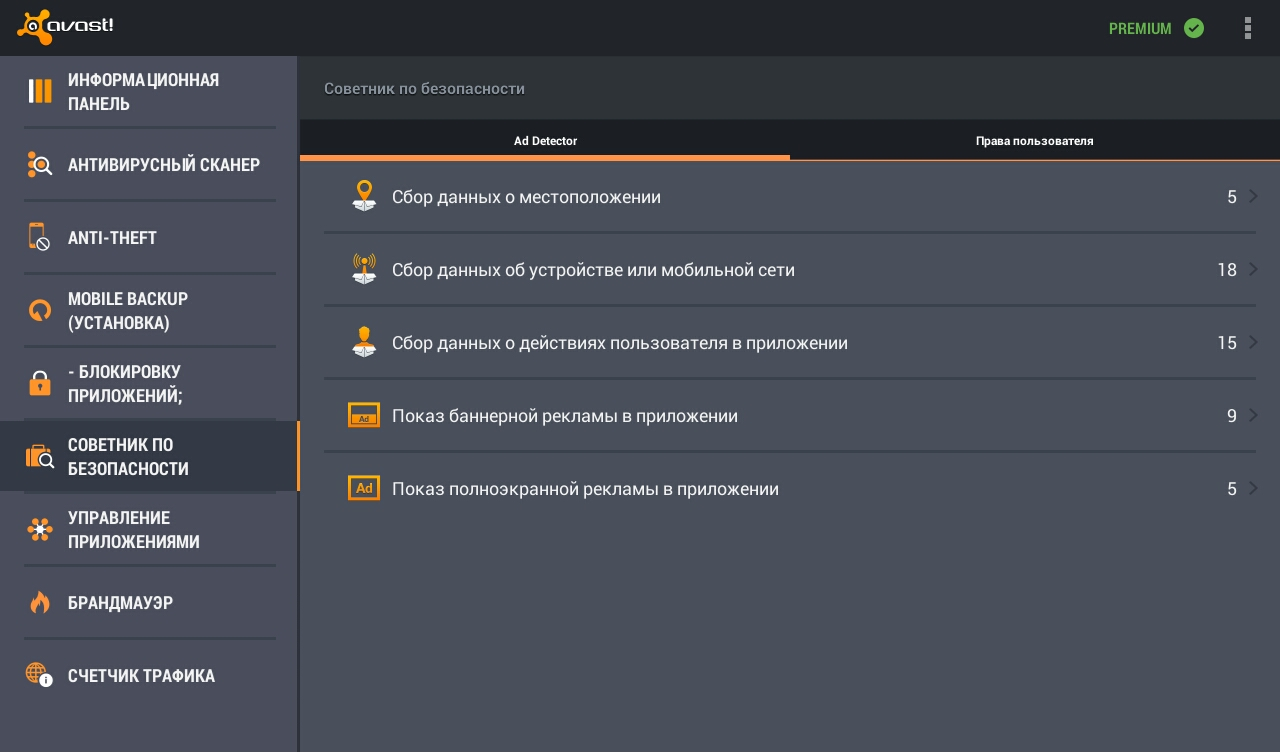Open the Блокировку приложений padlock icon
1280x752 pixels.
point(40,383)
